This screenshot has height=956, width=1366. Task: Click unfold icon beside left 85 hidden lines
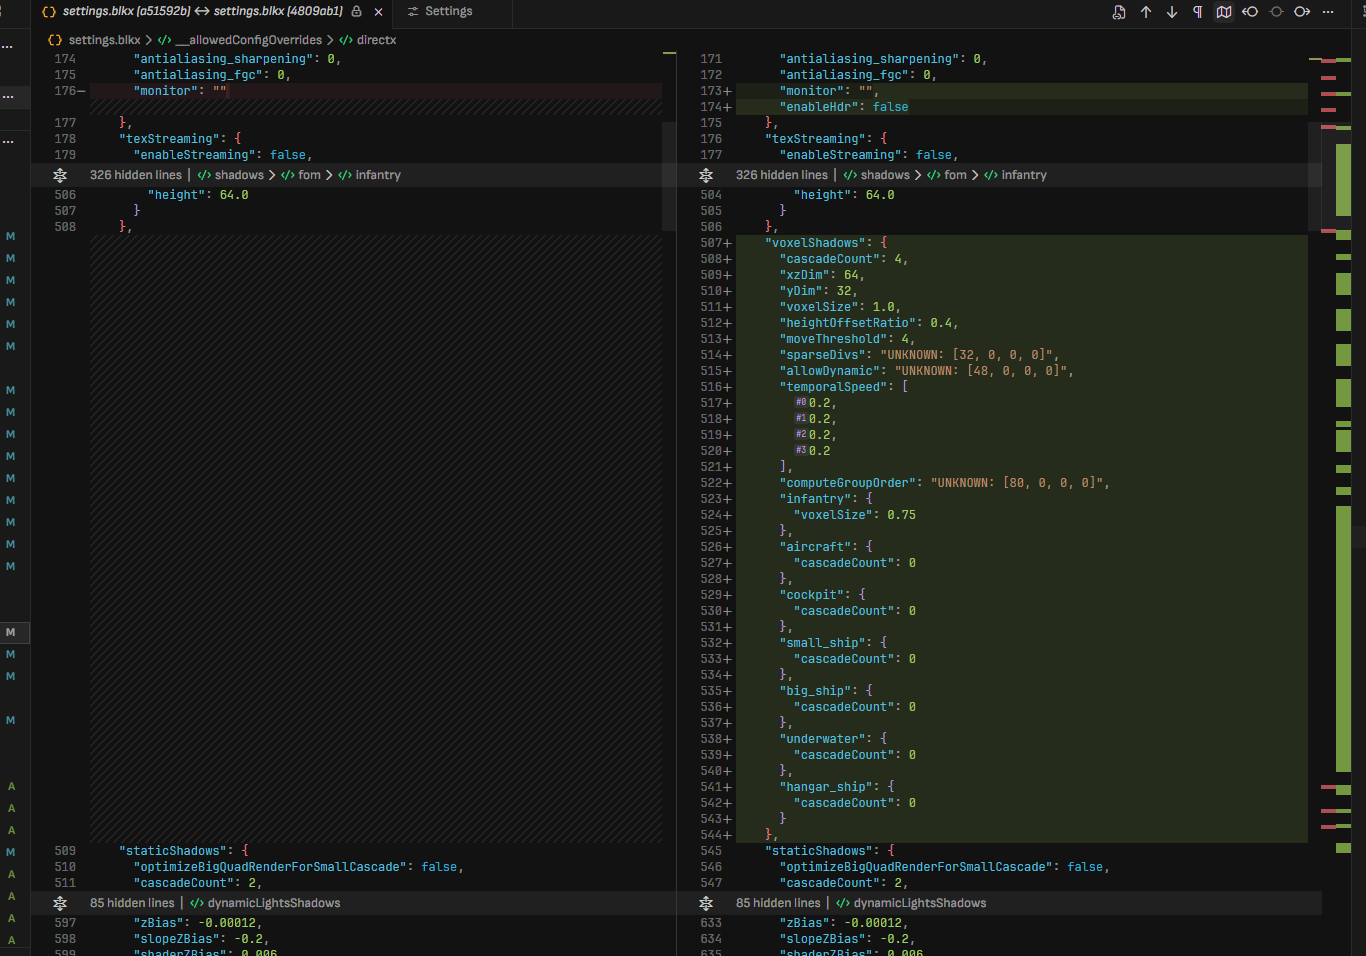pyautogui.click(x=60, y=903)
